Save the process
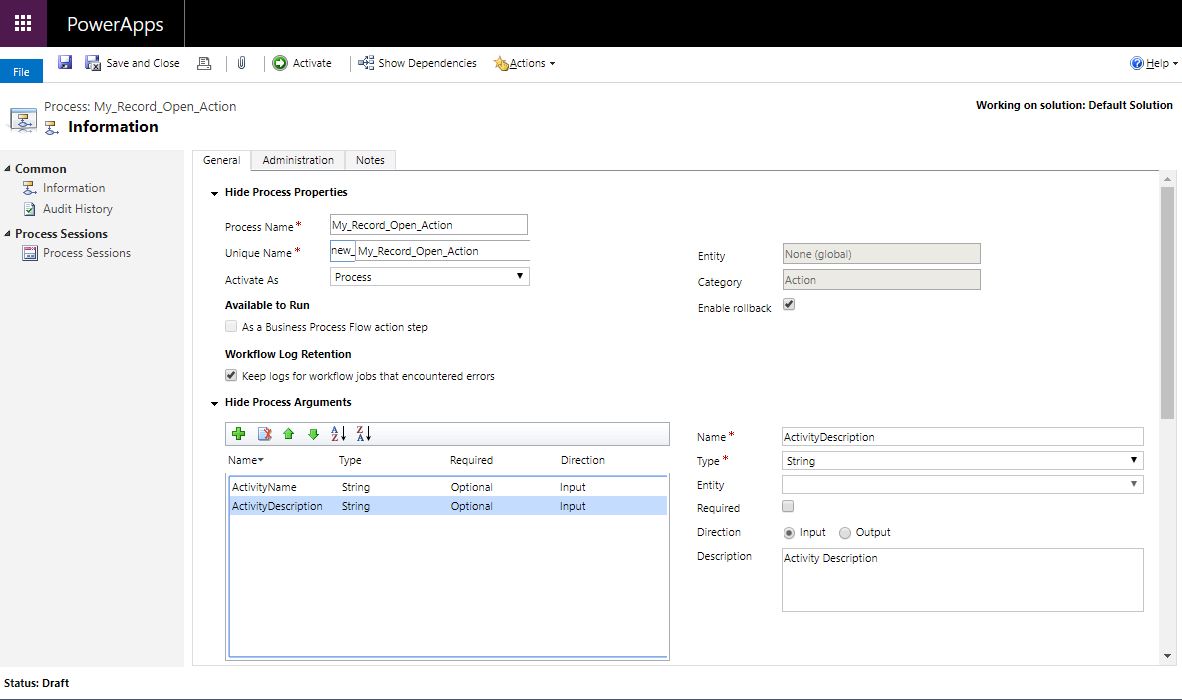 click(64, 62)
